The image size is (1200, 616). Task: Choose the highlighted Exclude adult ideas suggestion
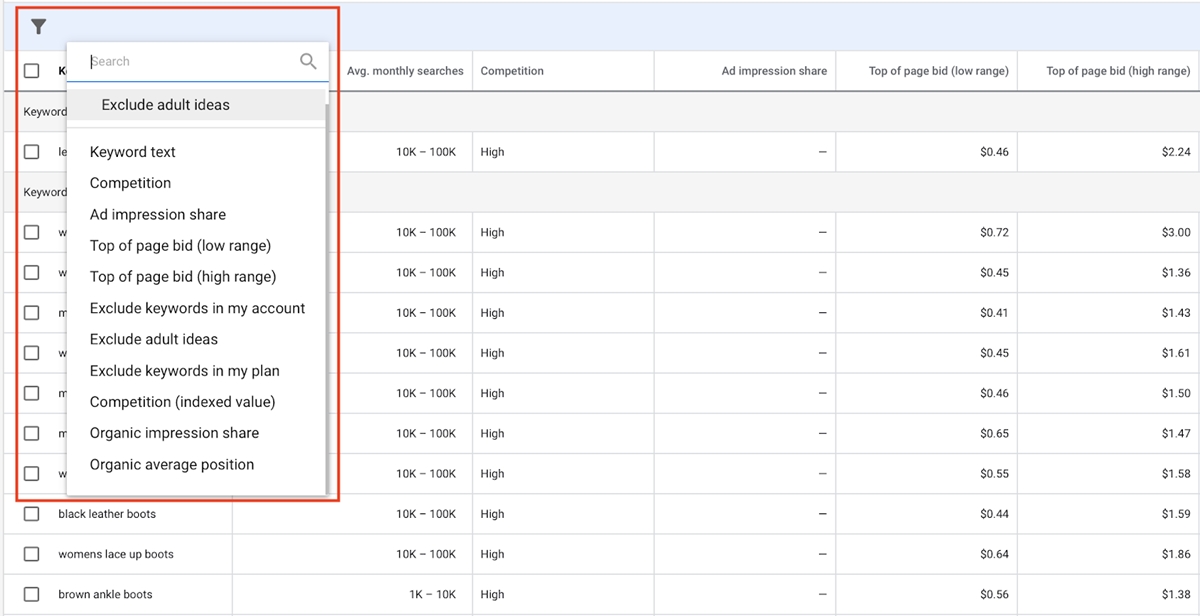click(196, 105)
